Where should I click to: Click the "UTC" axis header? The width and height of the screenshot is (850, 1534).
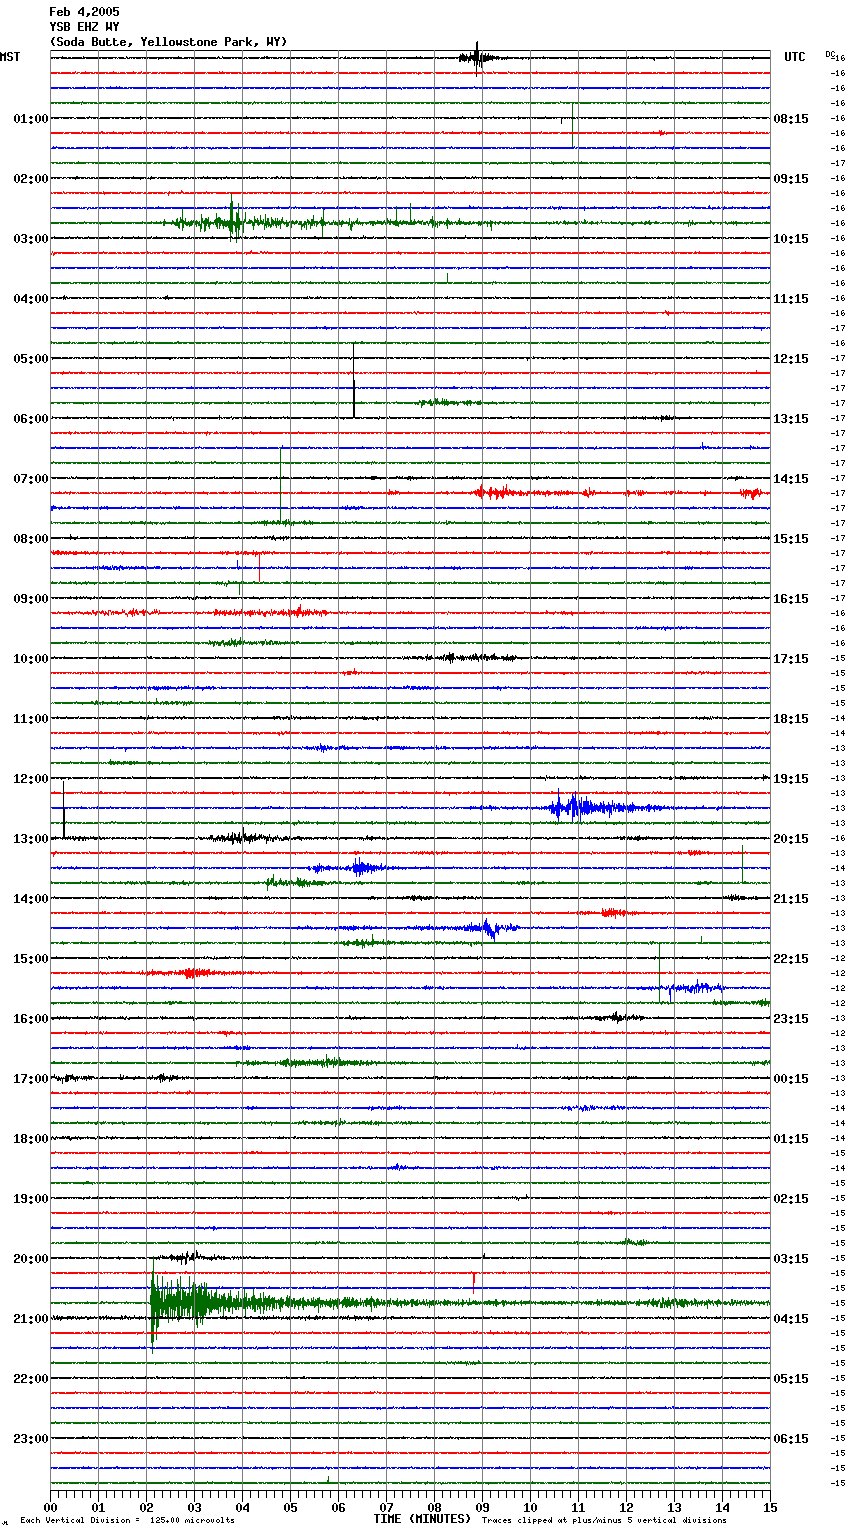795,57
